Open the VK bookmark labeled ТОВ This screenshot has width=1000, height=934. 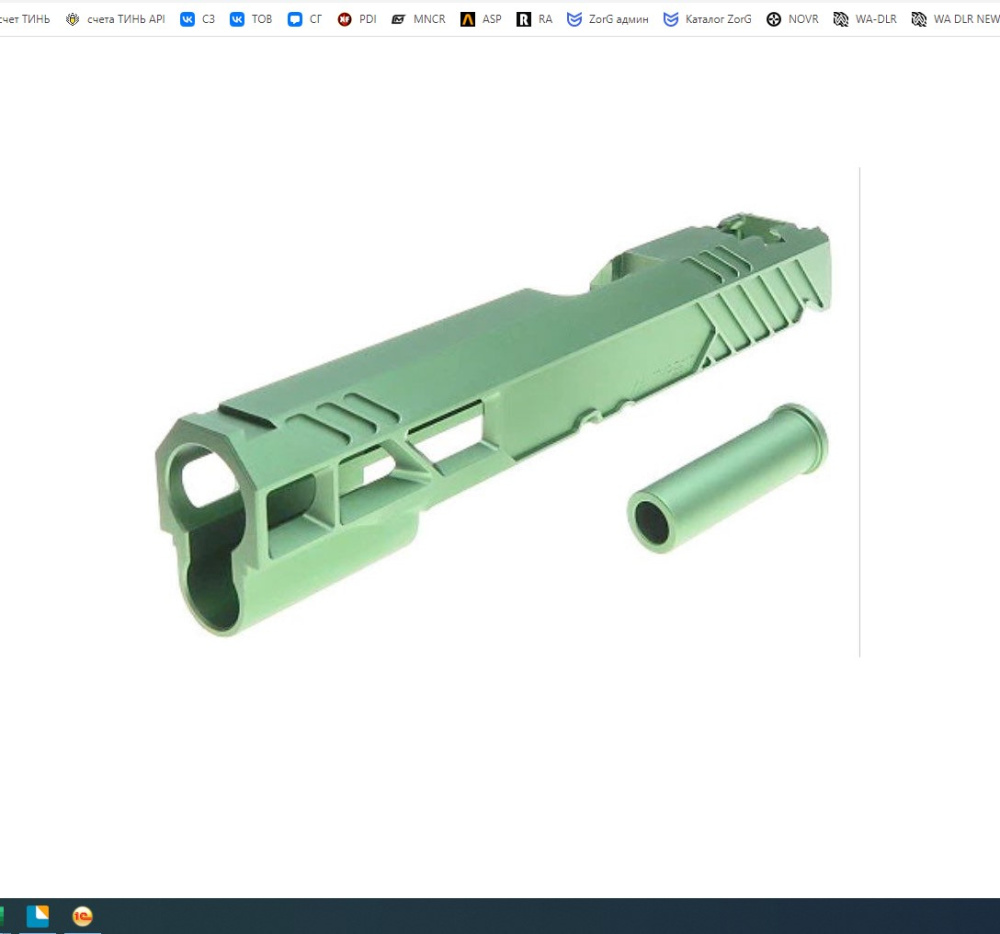(x=251, y=19)
